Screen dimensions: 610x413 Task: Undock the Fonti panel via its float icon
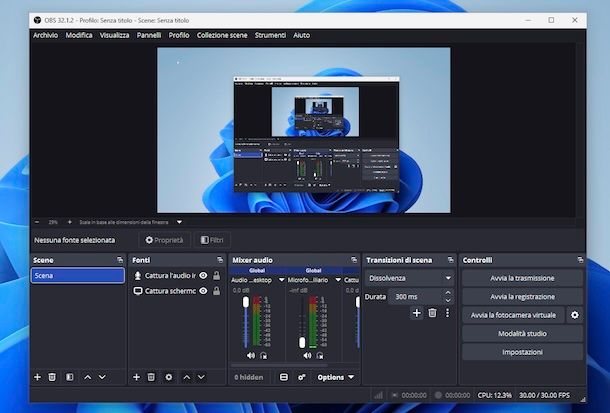pos(220,260)
